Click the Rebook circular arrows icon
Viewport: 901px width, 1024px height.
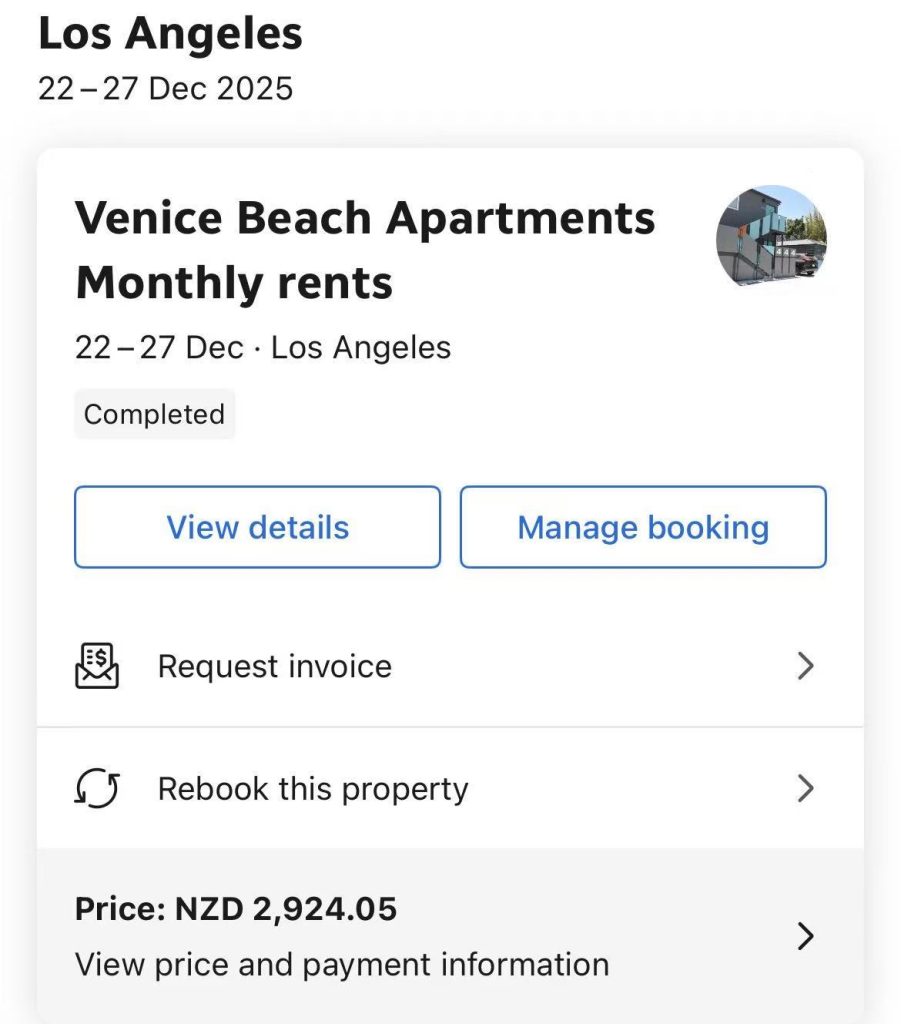[97, 789]
